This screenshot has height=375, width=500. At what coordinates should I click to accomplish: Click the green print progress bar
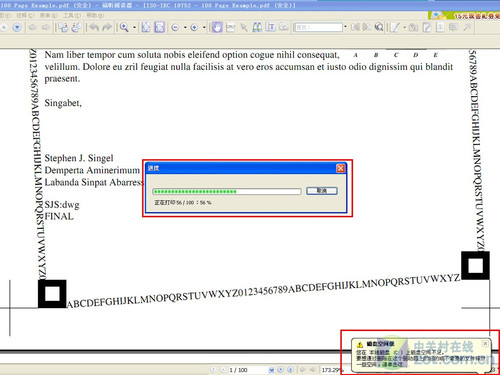(227, 191)
